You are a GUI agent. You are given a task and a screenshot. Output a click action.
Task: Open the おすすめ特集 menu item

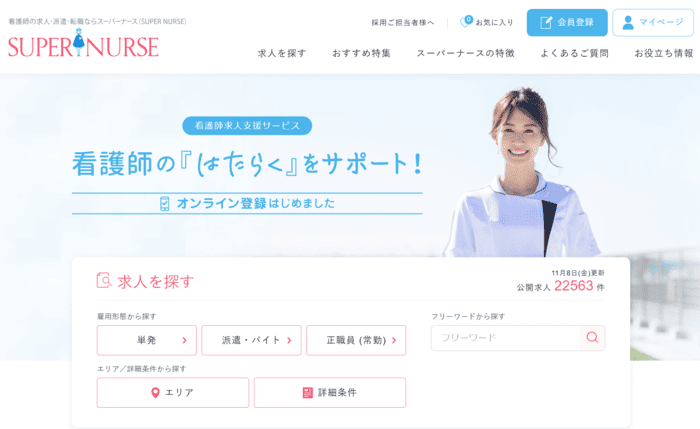pos(361,53)
